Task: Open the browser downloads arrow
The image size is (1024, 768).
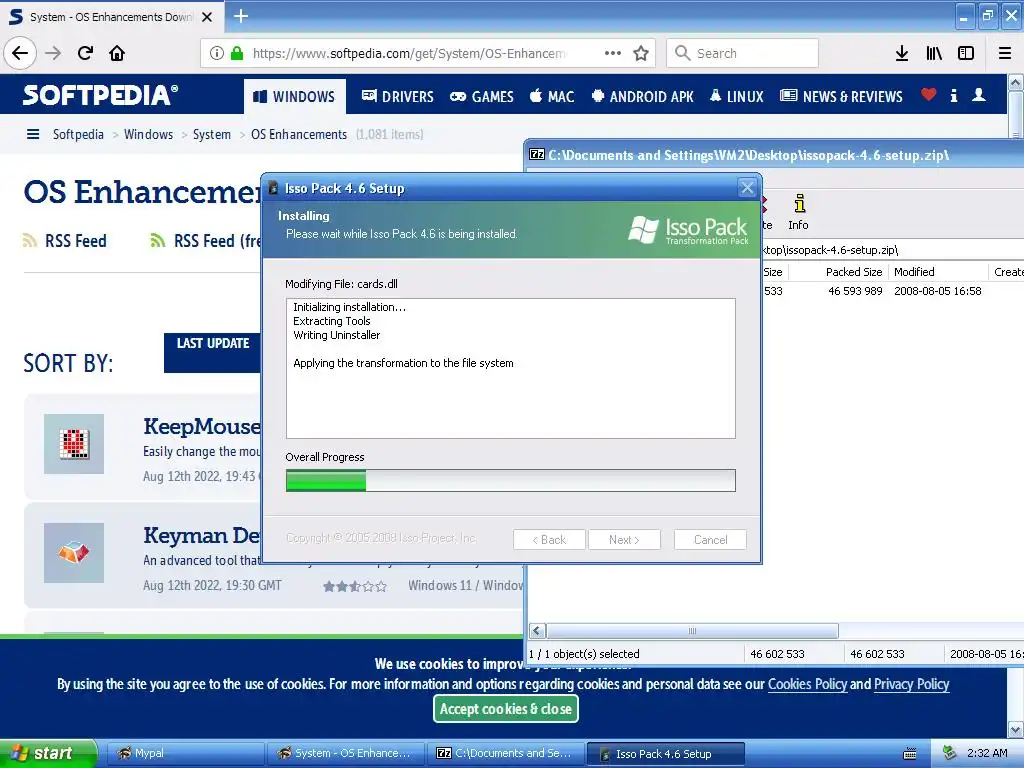Action: coord(902,53)
